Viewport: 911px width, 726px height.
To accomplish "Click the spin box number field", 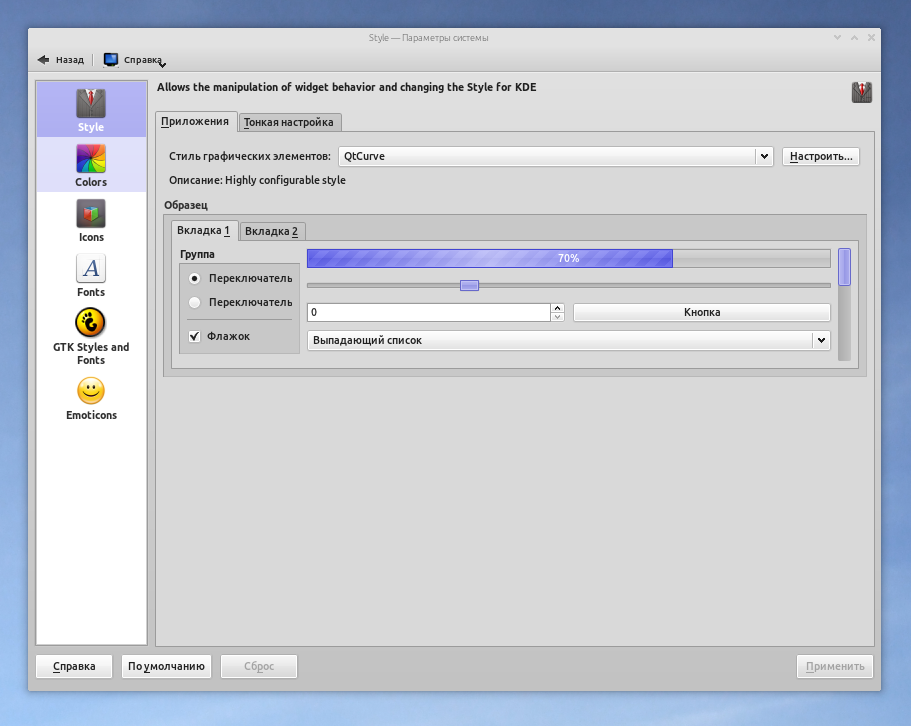I will (429, 312).
